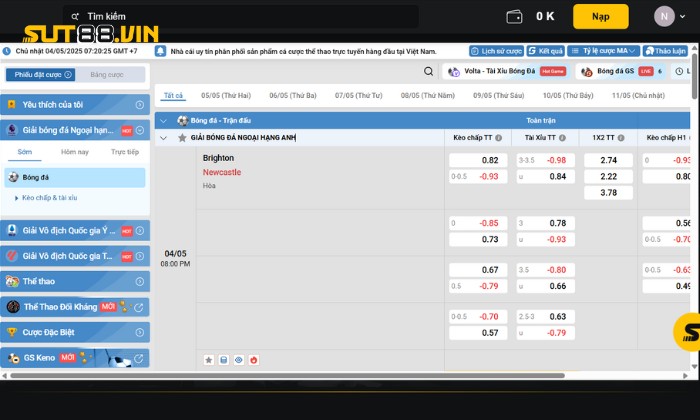Screen dimensions: 700x420
Task: Collapse the Bóng đá - Trận đấu section
Action: coord(164,120)
